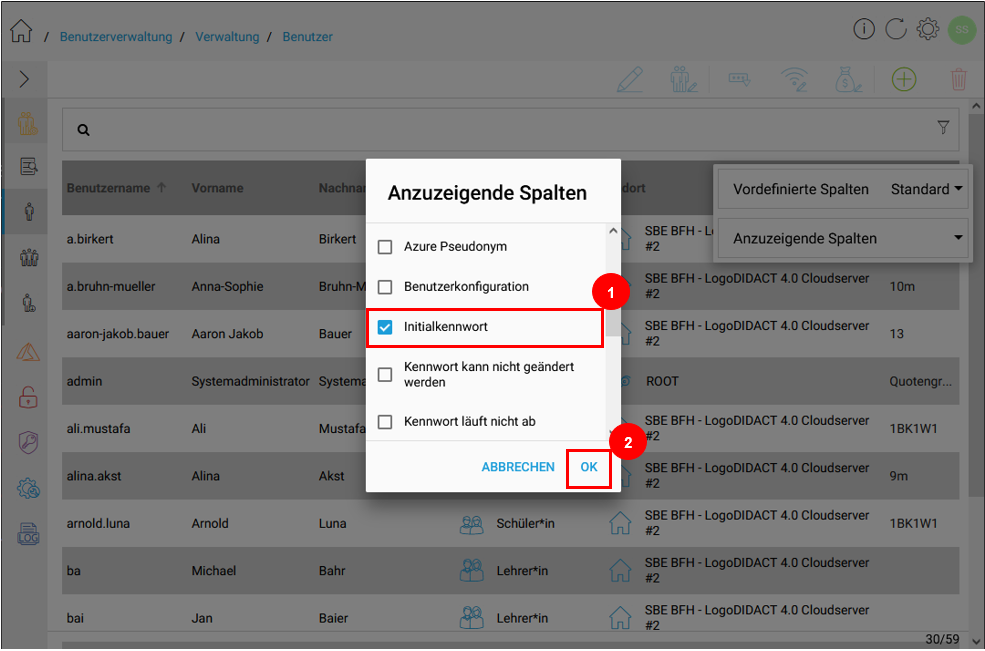Open the info icon in header
The height and width of the screenshot is (651, 985).
(864, 29)
